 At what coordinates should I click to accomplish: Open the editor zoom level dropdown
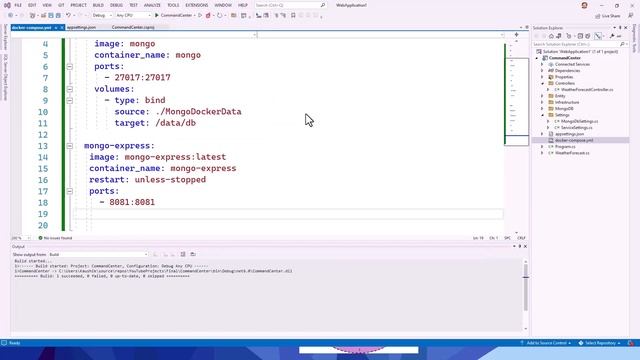[21, 238]
